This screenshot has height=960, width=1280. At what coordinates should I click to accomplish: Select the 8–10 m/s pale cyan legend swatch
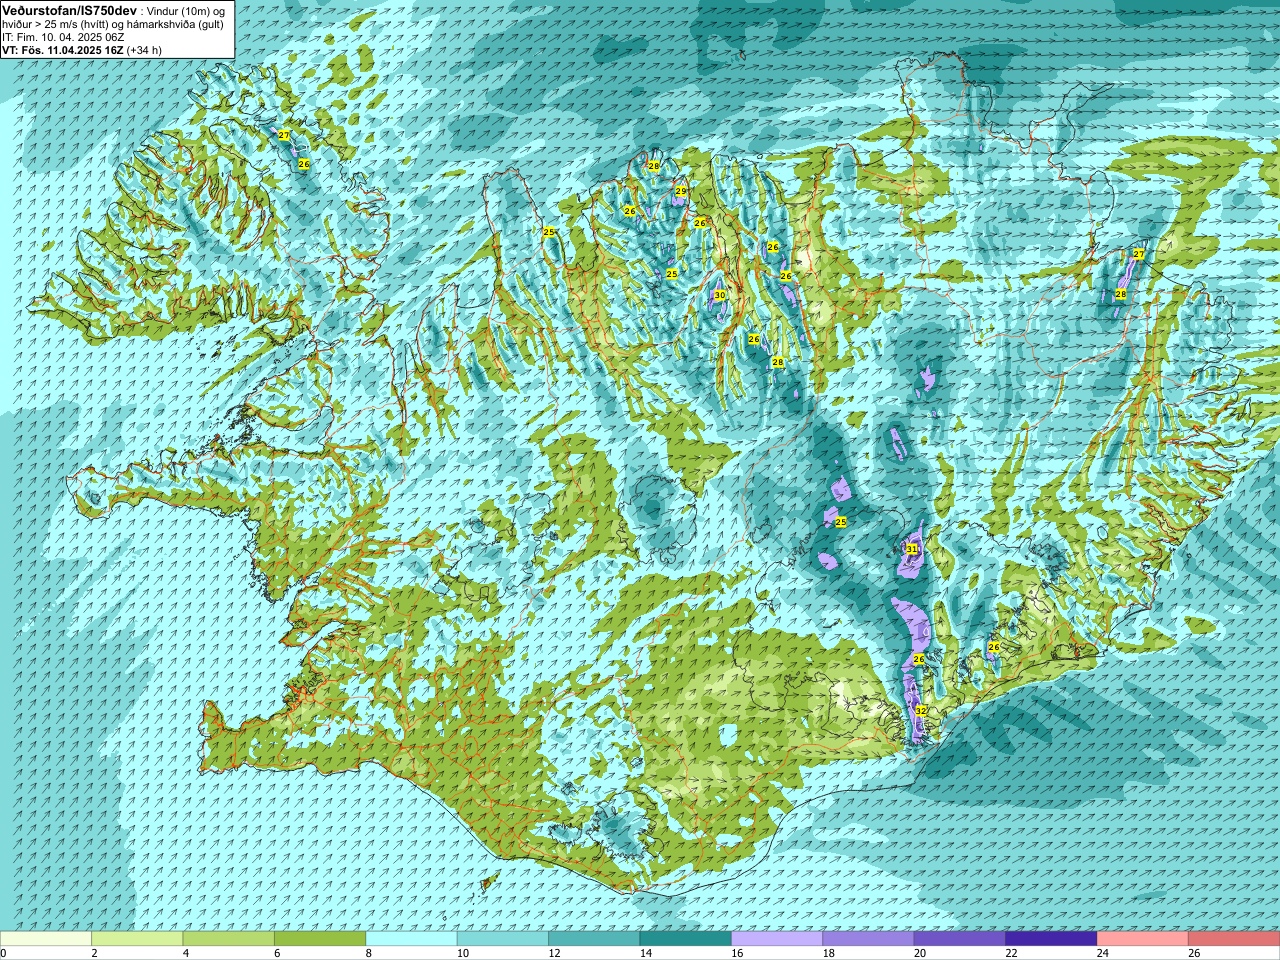click(x=411, y=939)
